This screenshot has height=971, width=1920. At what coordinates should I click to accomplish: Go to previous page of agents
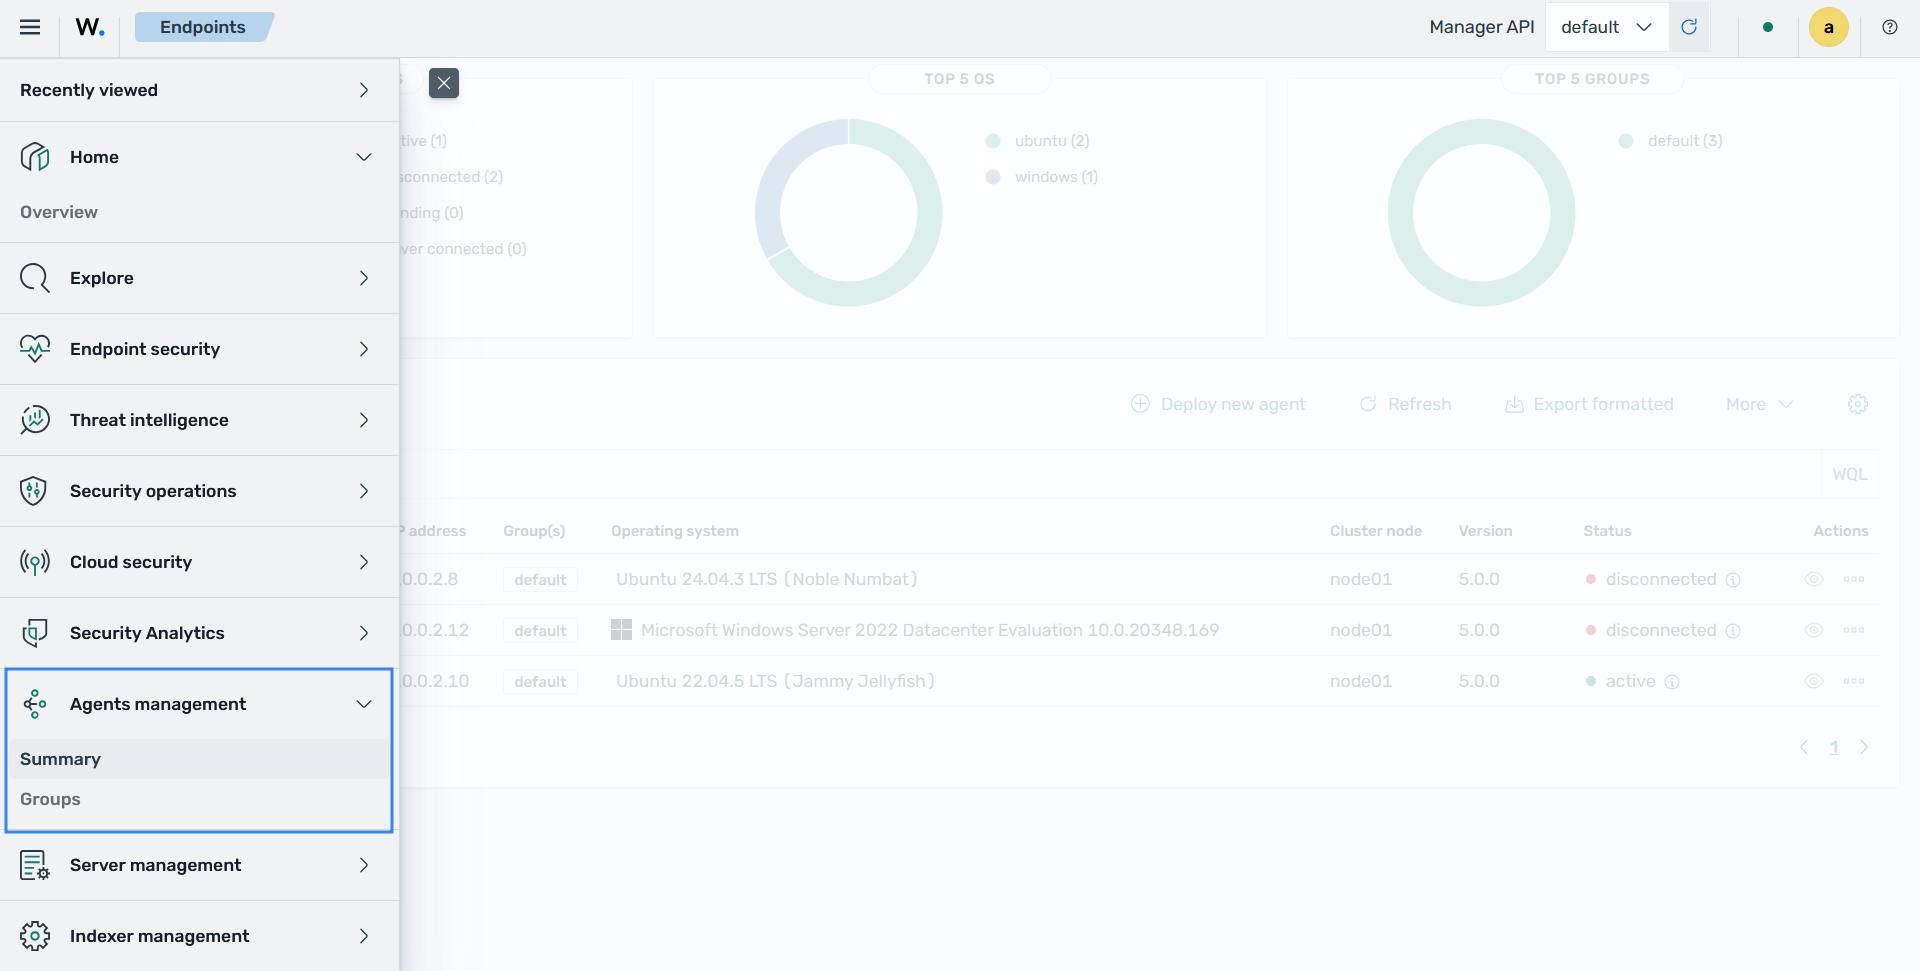click(x=1804, y=747)
